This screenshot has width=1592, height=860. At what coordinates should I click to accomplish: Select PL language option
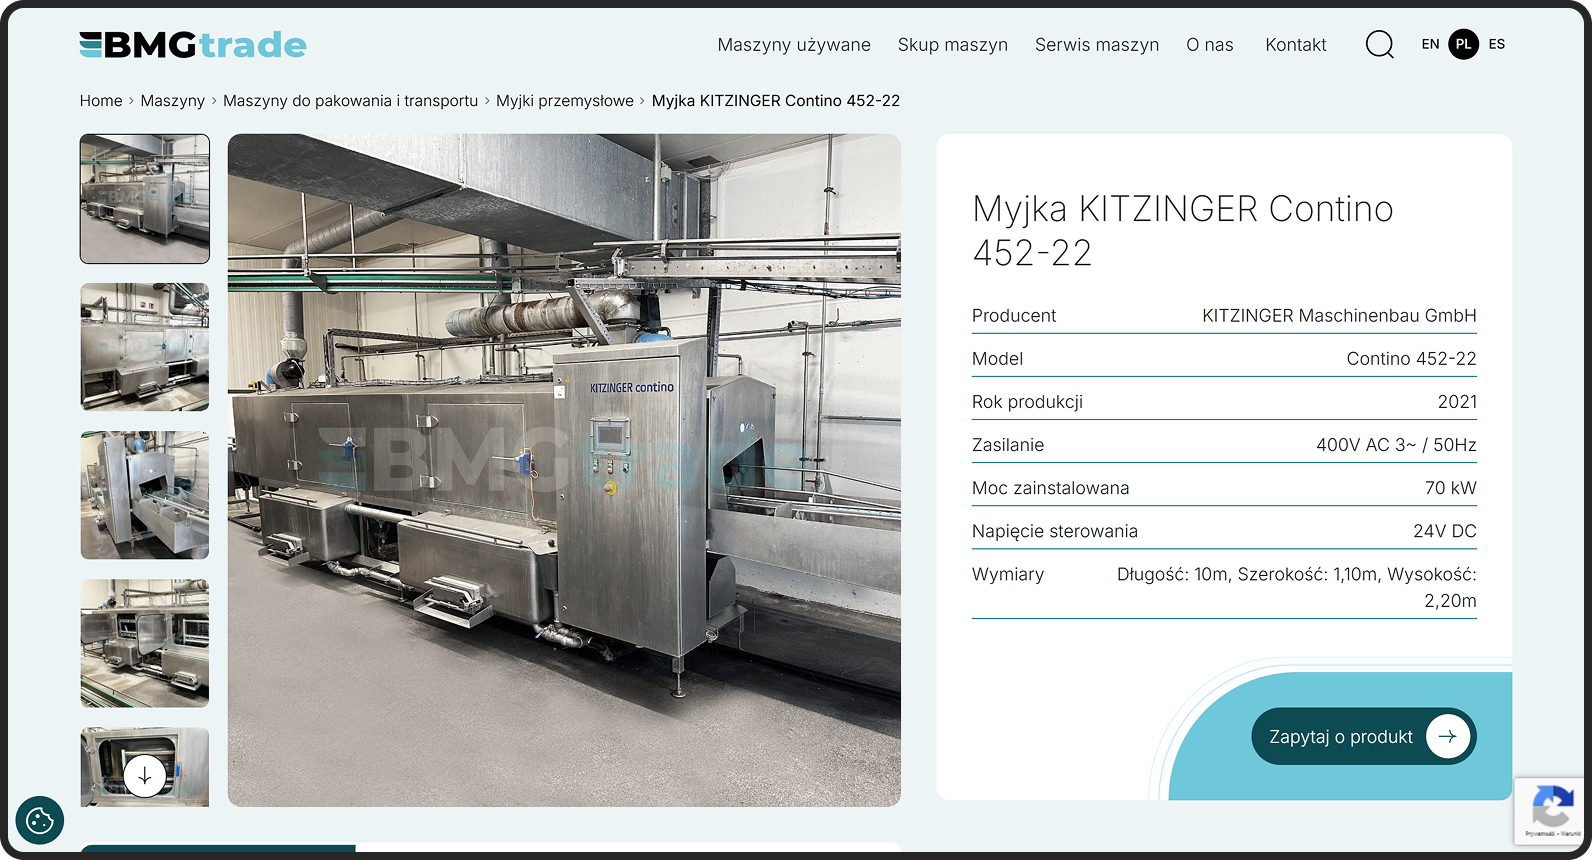coord(1464,44)
